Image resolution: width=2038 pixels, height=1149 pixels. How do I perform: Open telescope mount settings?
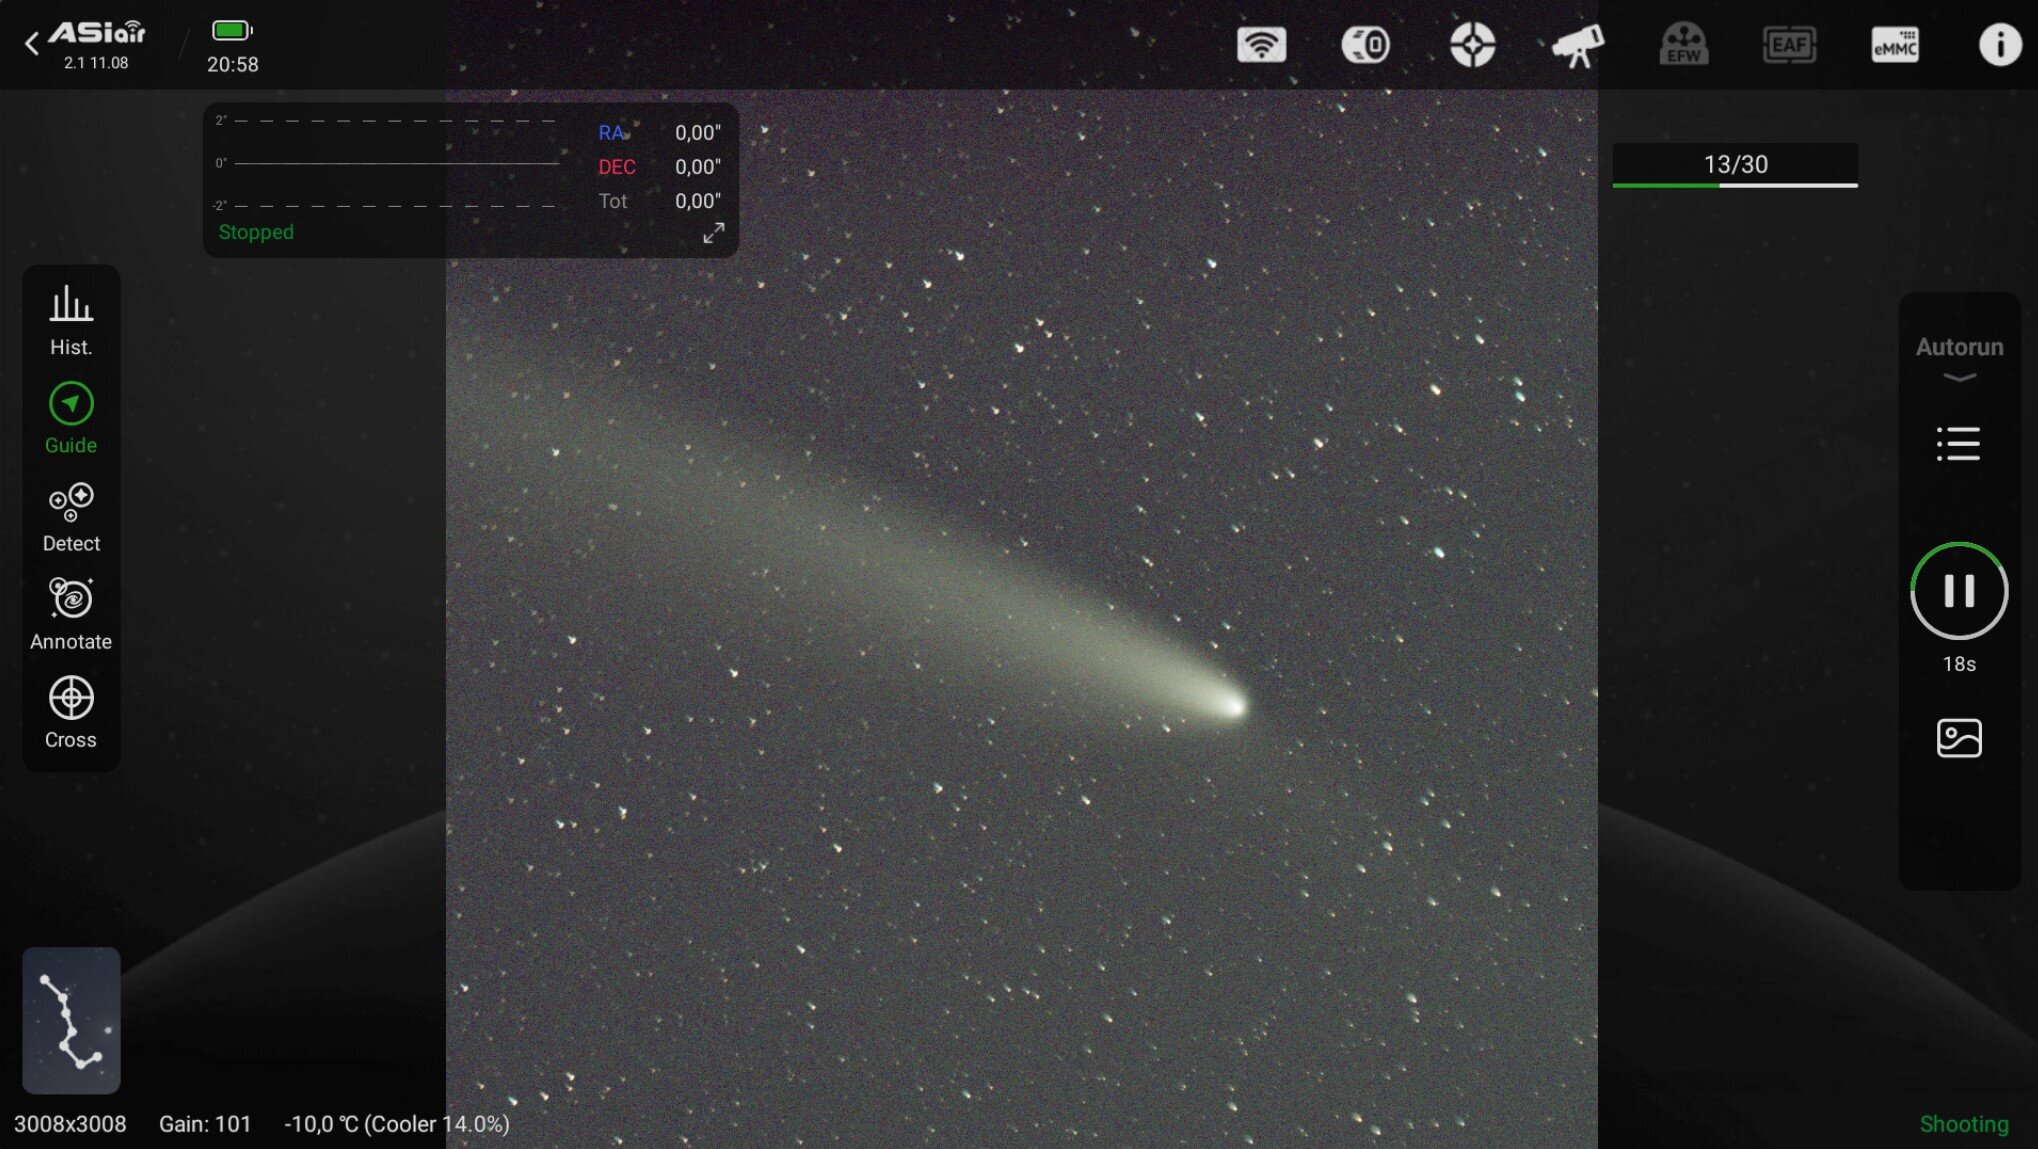coord(1577,45)
